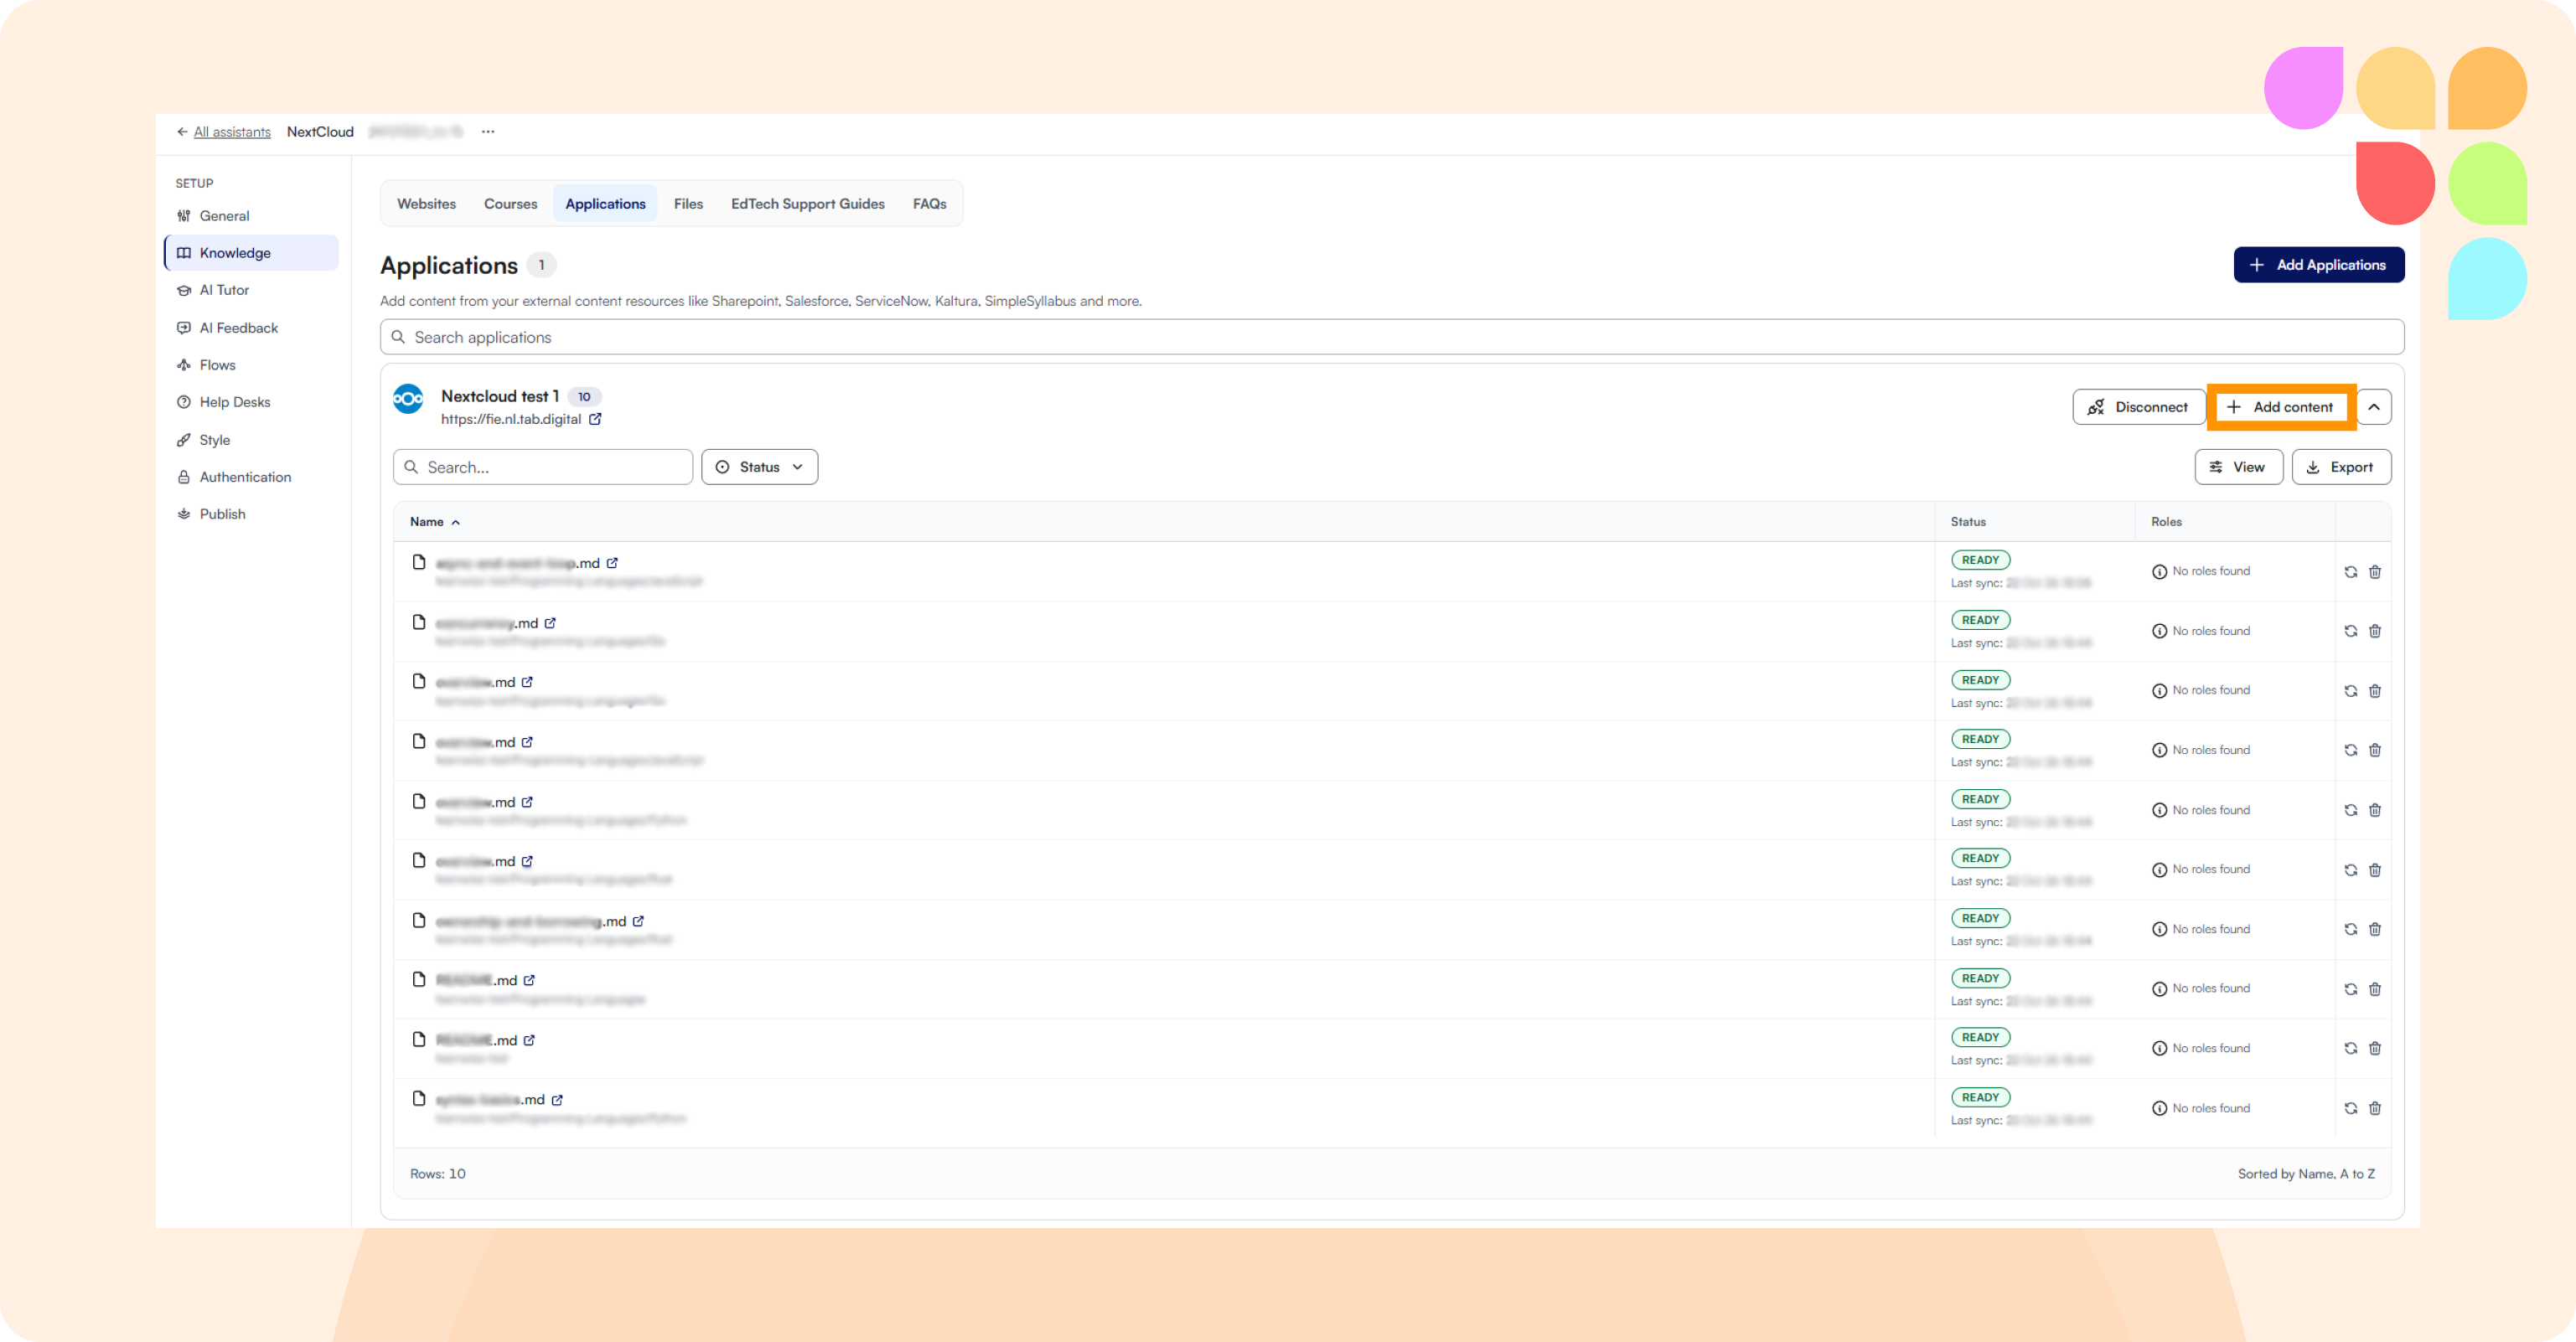Image resolution: width=2576 pixels, height=1342 pixels.
Task: Open external link of bottom row file
Action: [557, 1100]
